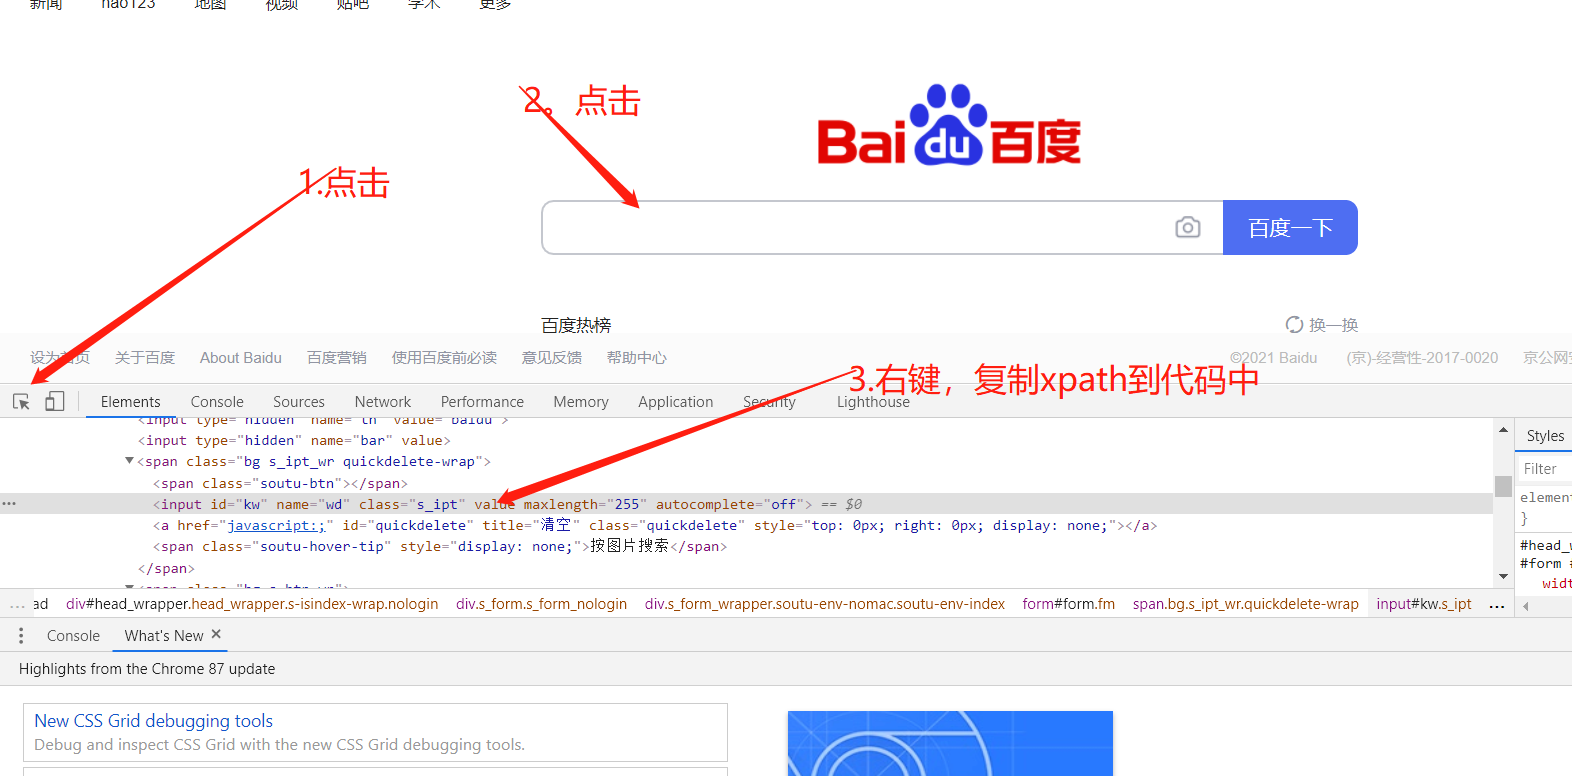Image resolution: width=1572 pixels, height=776 pixels.
Task: Click the Styles pane scroll-left arrow
Action: pos(1526,606)
